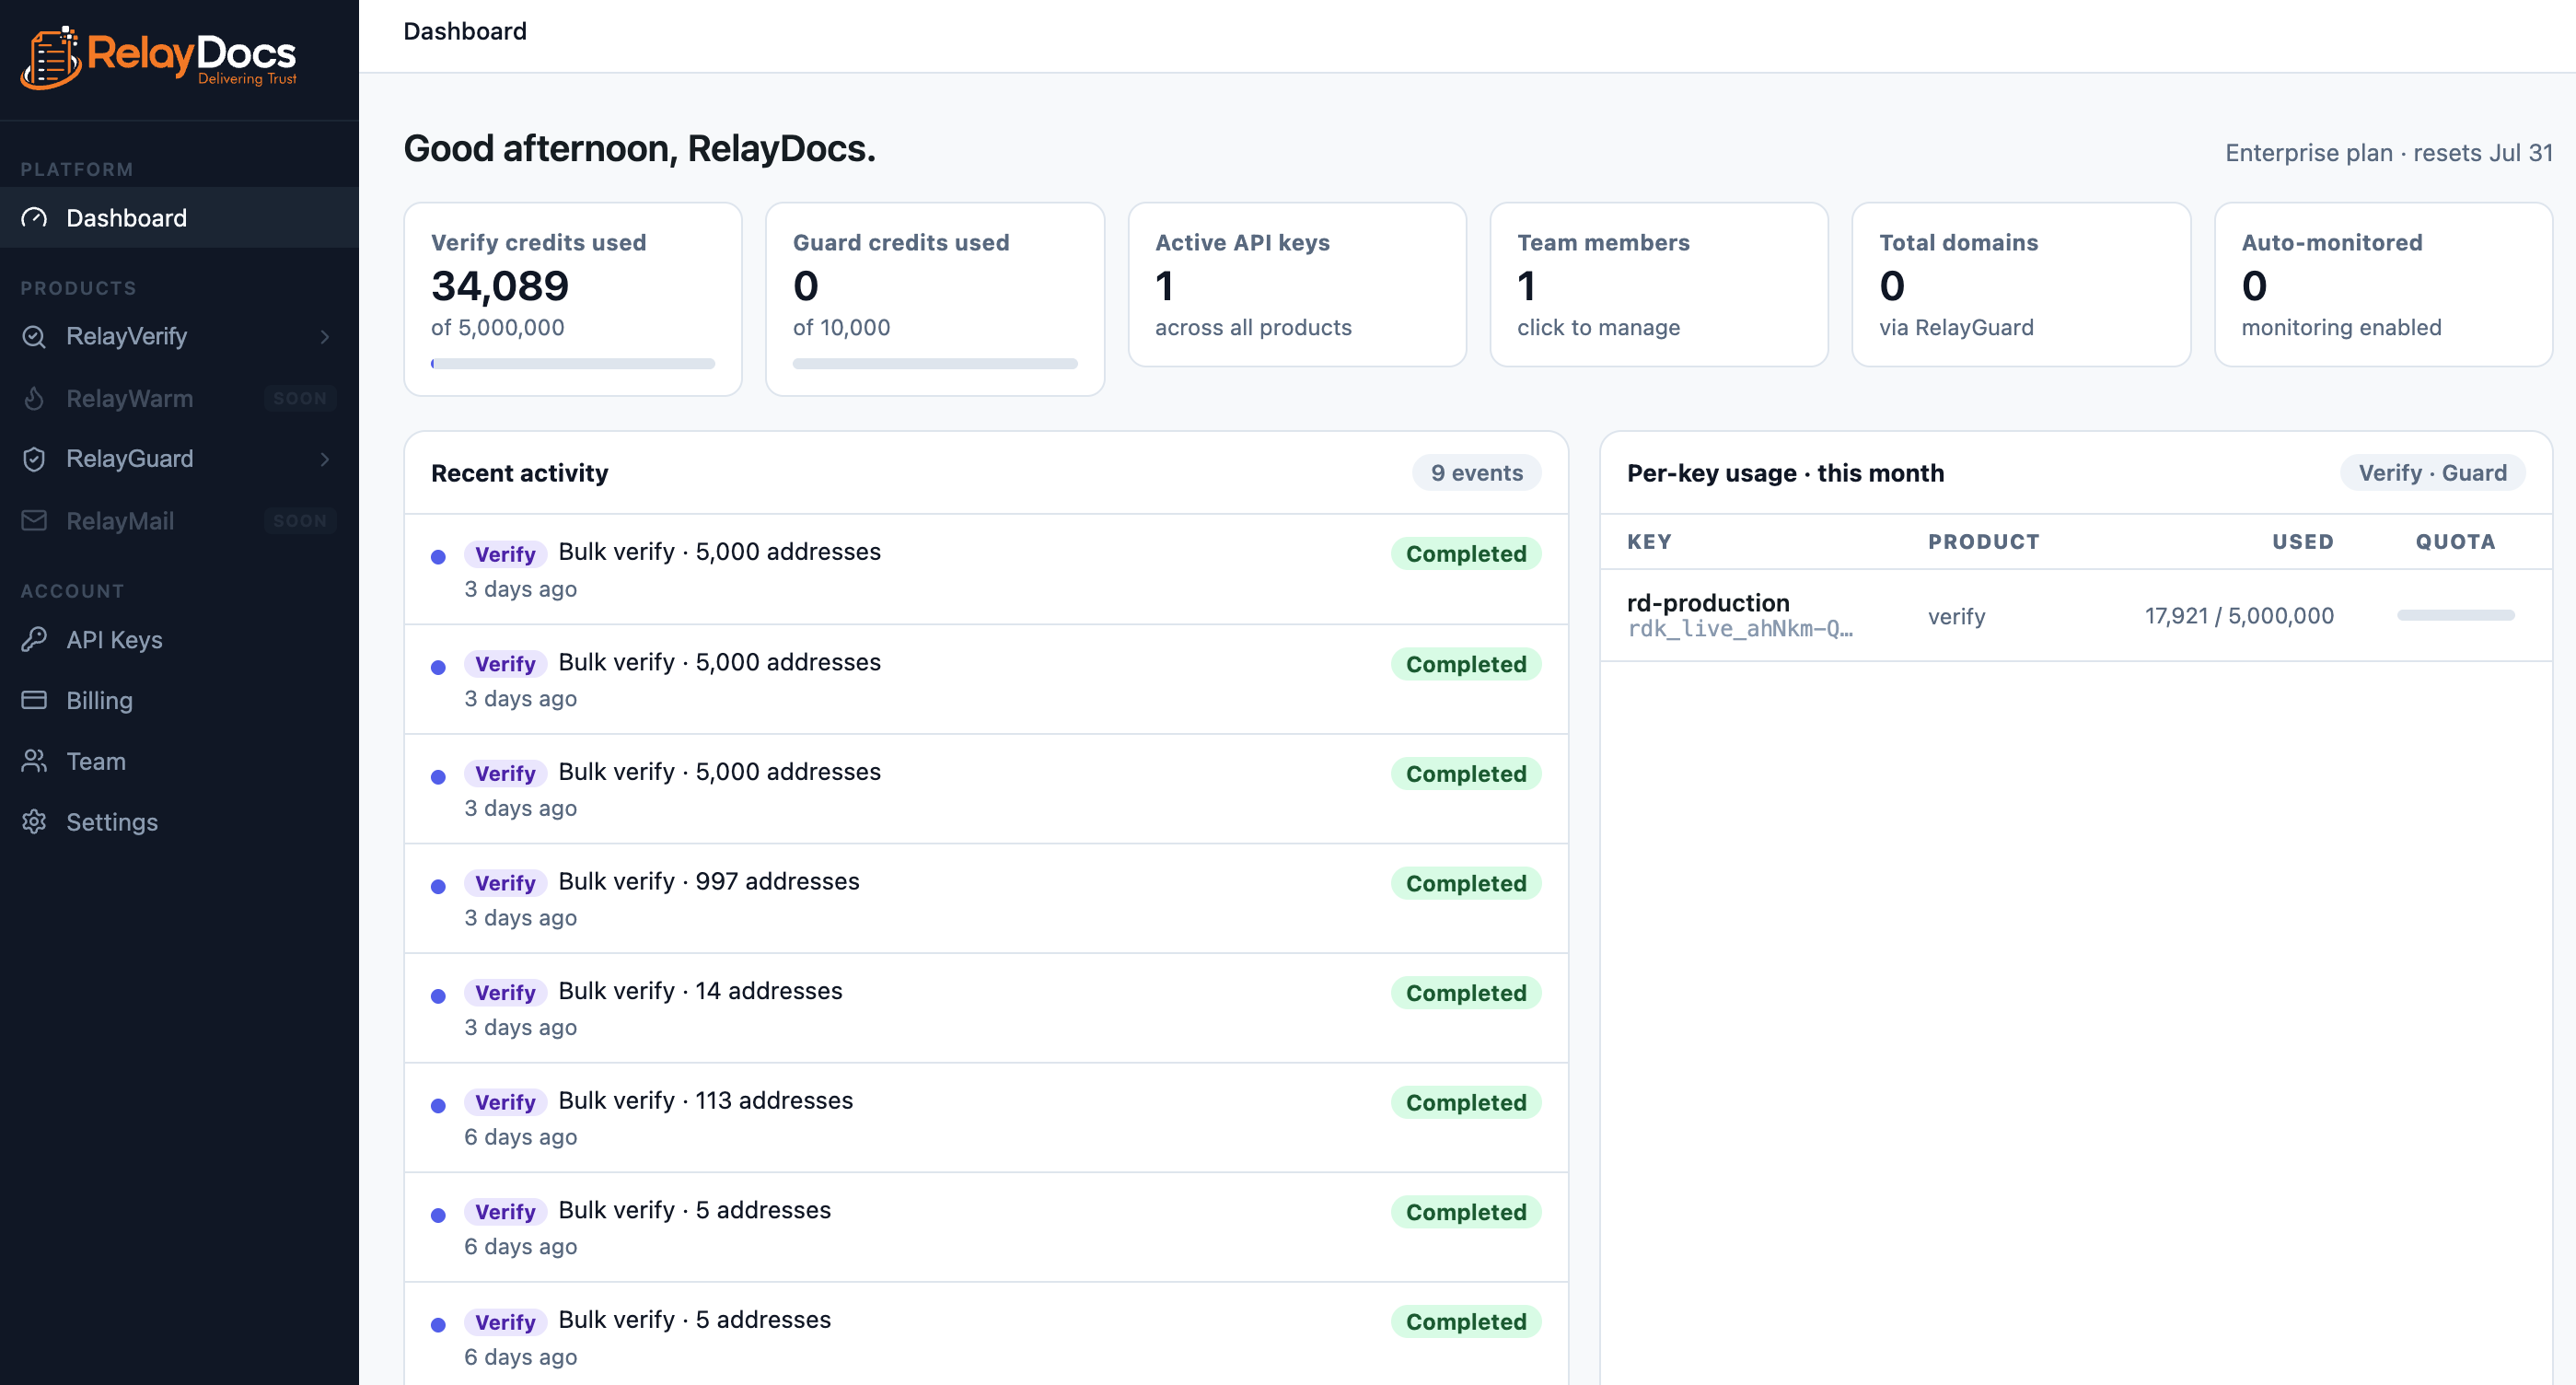This screenshot has width=2576, height=1385.
Task: Click the 17,921 / 5,000,000 usage value
Action: pyautogui.click(x=2239, y=616)
